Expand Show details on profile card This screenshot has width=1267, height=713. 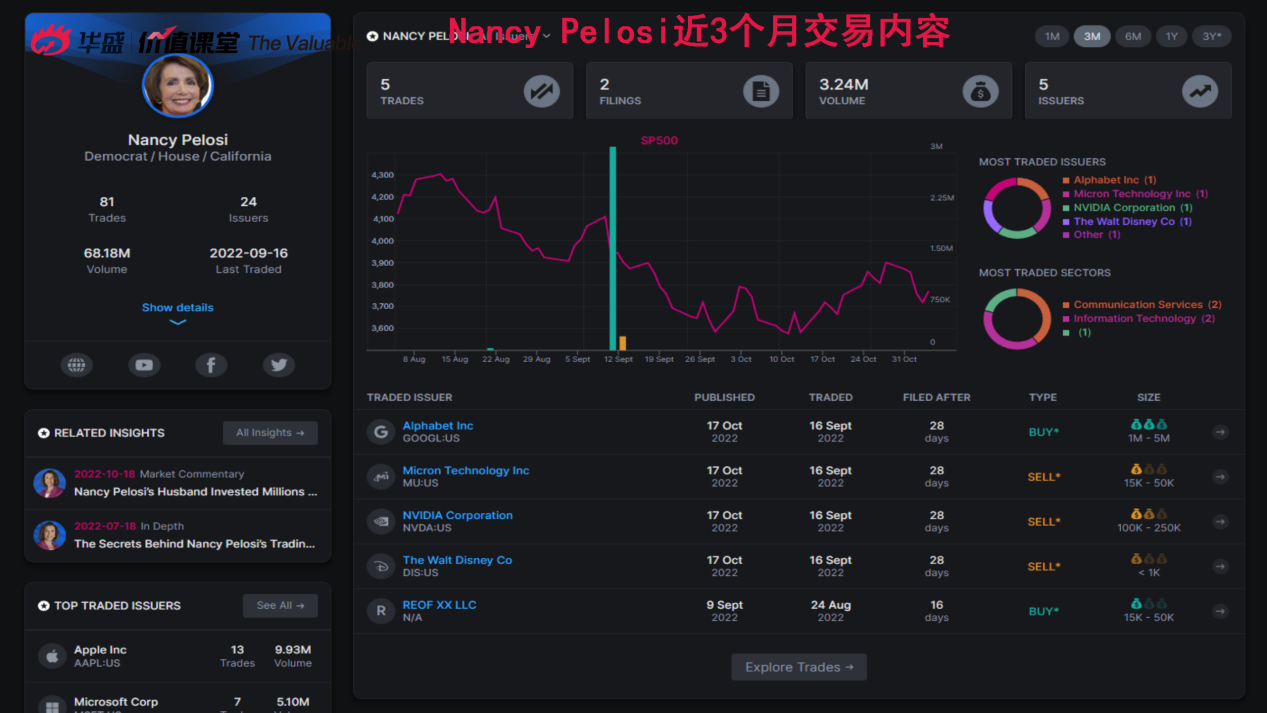coord(178,313)
